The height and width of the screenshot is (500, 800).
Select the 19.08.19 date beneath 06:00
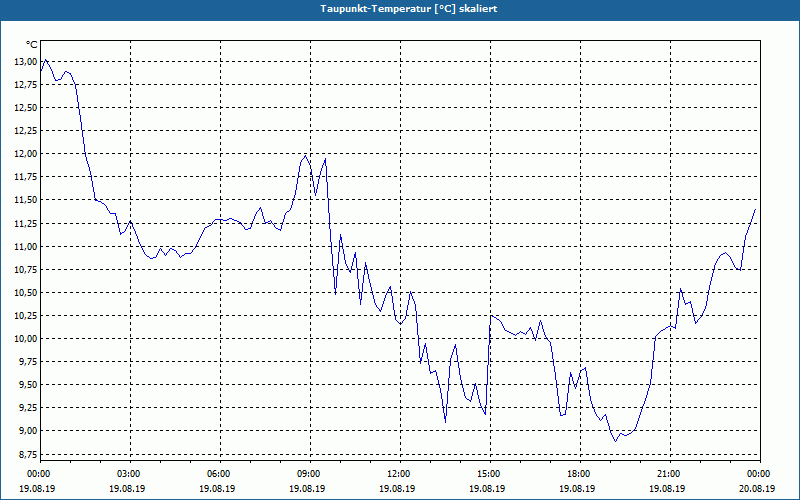[x=217, y=488]
